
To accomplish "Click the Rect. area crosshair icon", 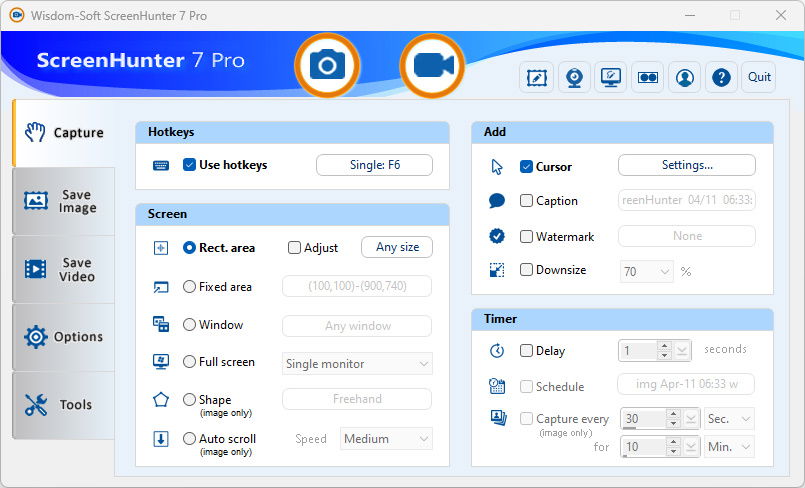I will click(x=161, y=248).
